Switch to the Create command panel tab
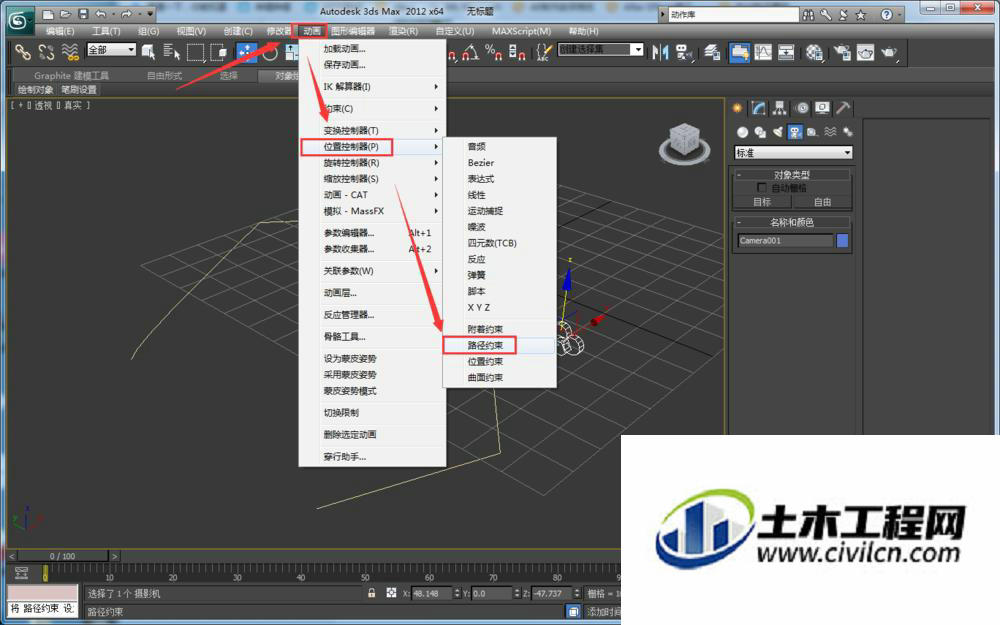Screen dimensions: 1000x625 click(737, 108)
